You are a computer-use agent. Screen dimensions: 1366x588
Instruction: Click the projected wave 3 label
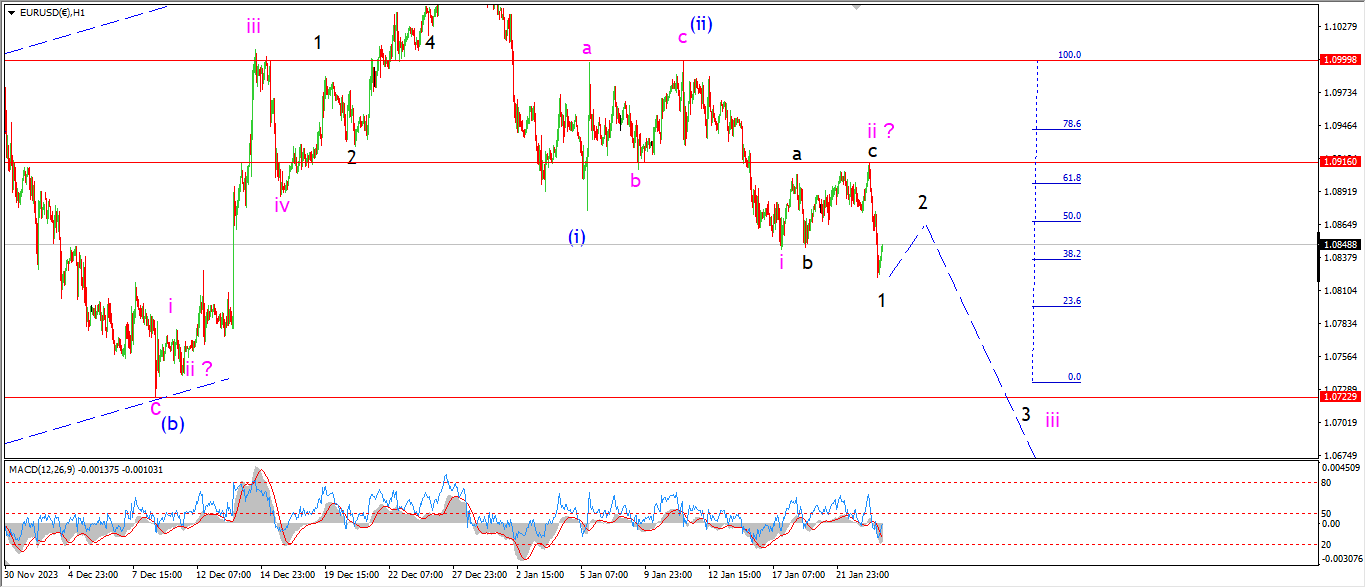point(1025,414)
